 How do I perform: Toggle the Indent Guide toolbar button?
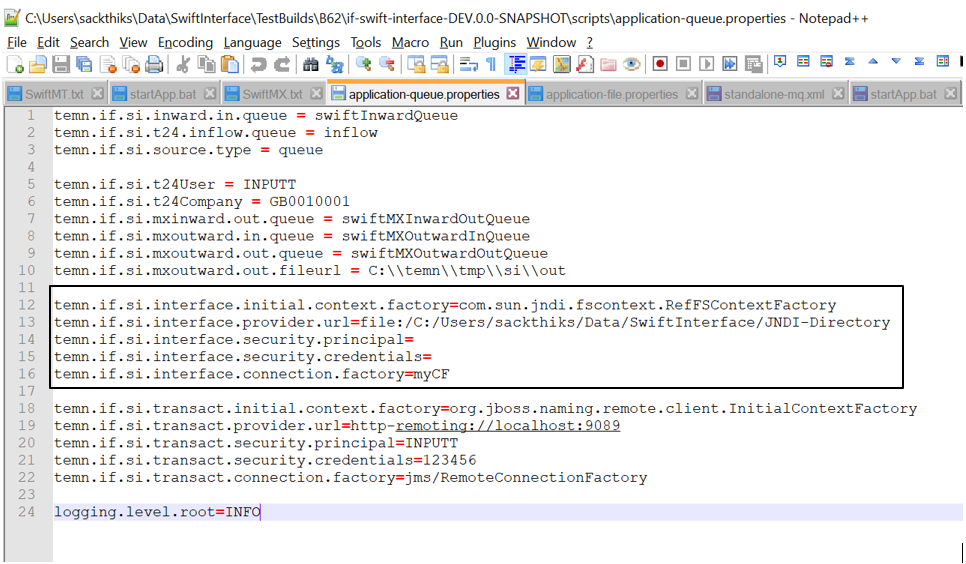[x=516, y=64]
